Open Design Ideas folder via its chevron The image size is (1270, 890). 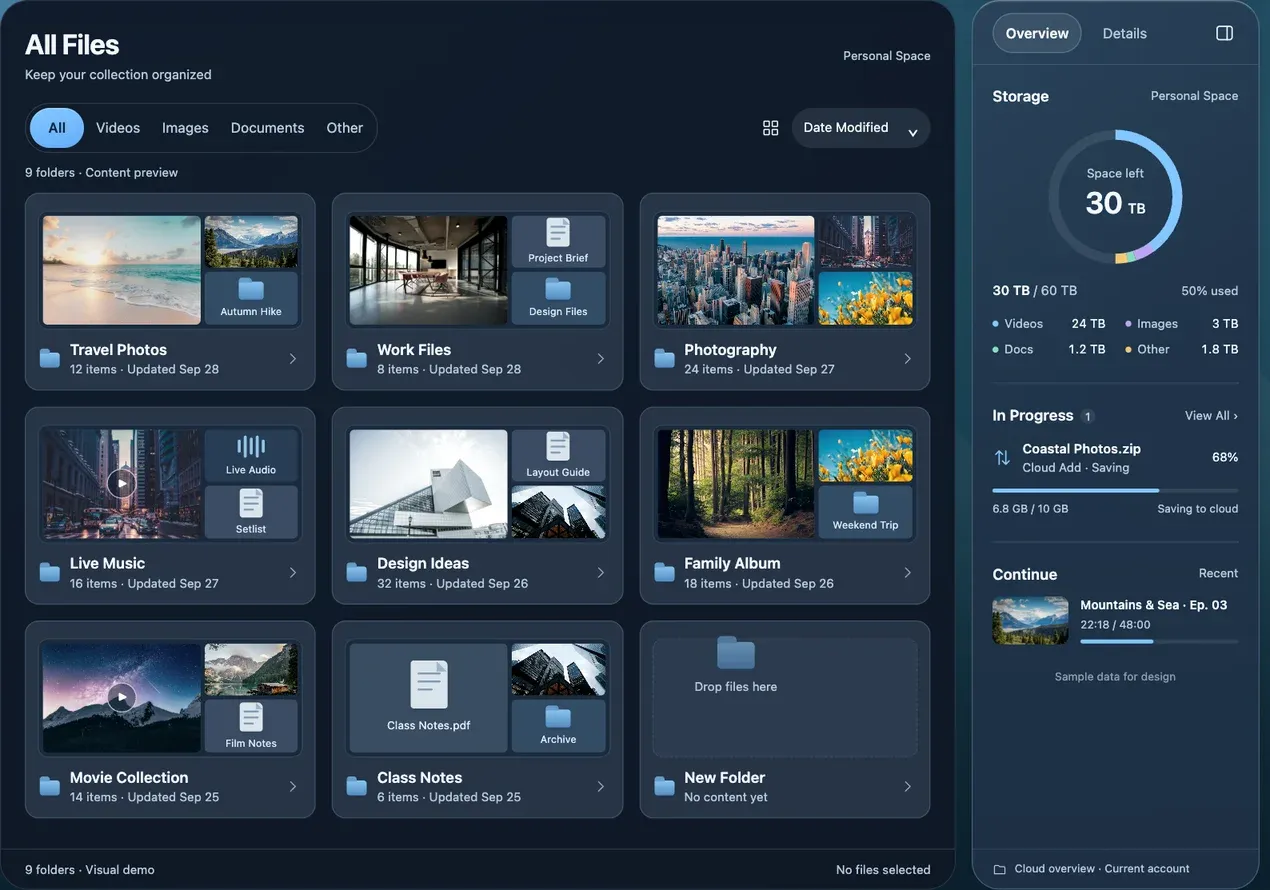click(601, 573)
